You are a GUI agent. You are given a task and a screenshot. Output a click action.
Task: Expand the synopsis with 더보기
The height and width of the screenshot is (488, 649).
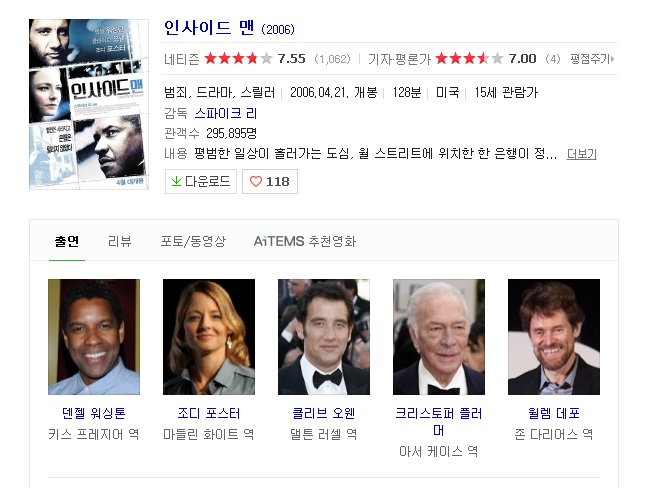tap(581, 154)
